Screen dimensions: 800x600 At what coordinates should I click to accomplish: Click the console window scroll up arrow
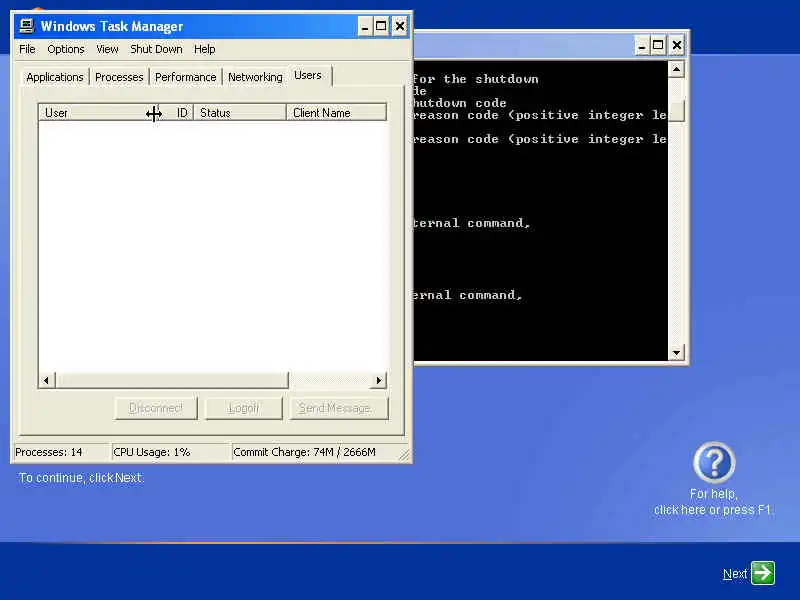(x=676, y=69)
